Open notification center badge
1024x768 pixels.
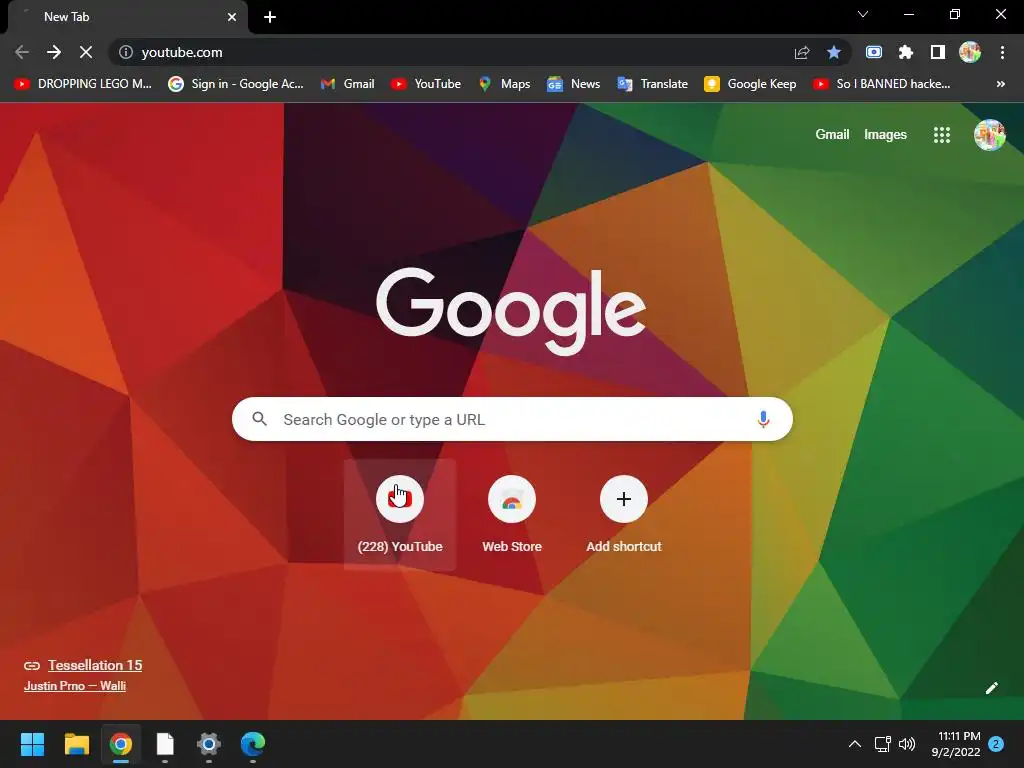coord(996,744)
